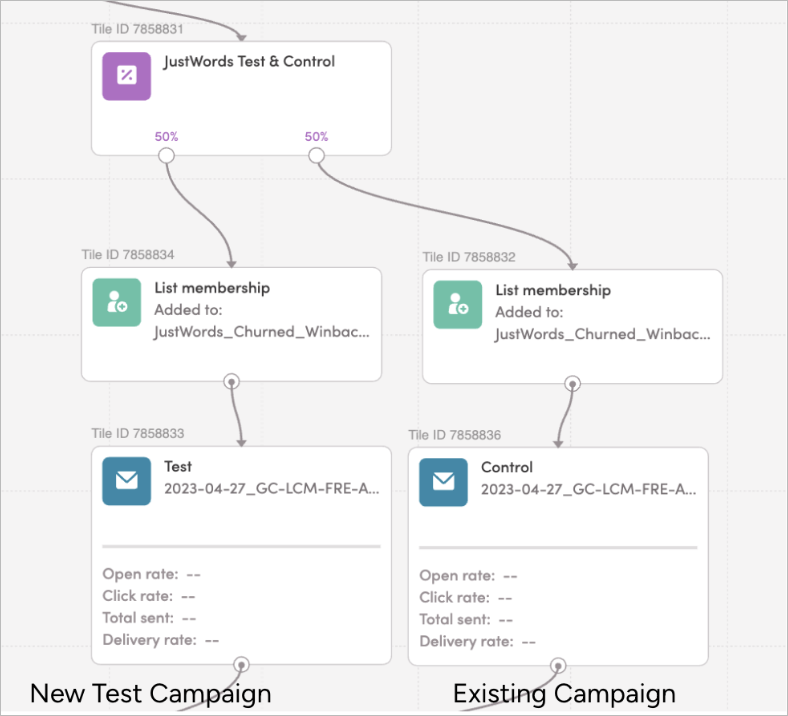
Task: Click left List membership person-plus icon
Action: click(x=117, y=302)
